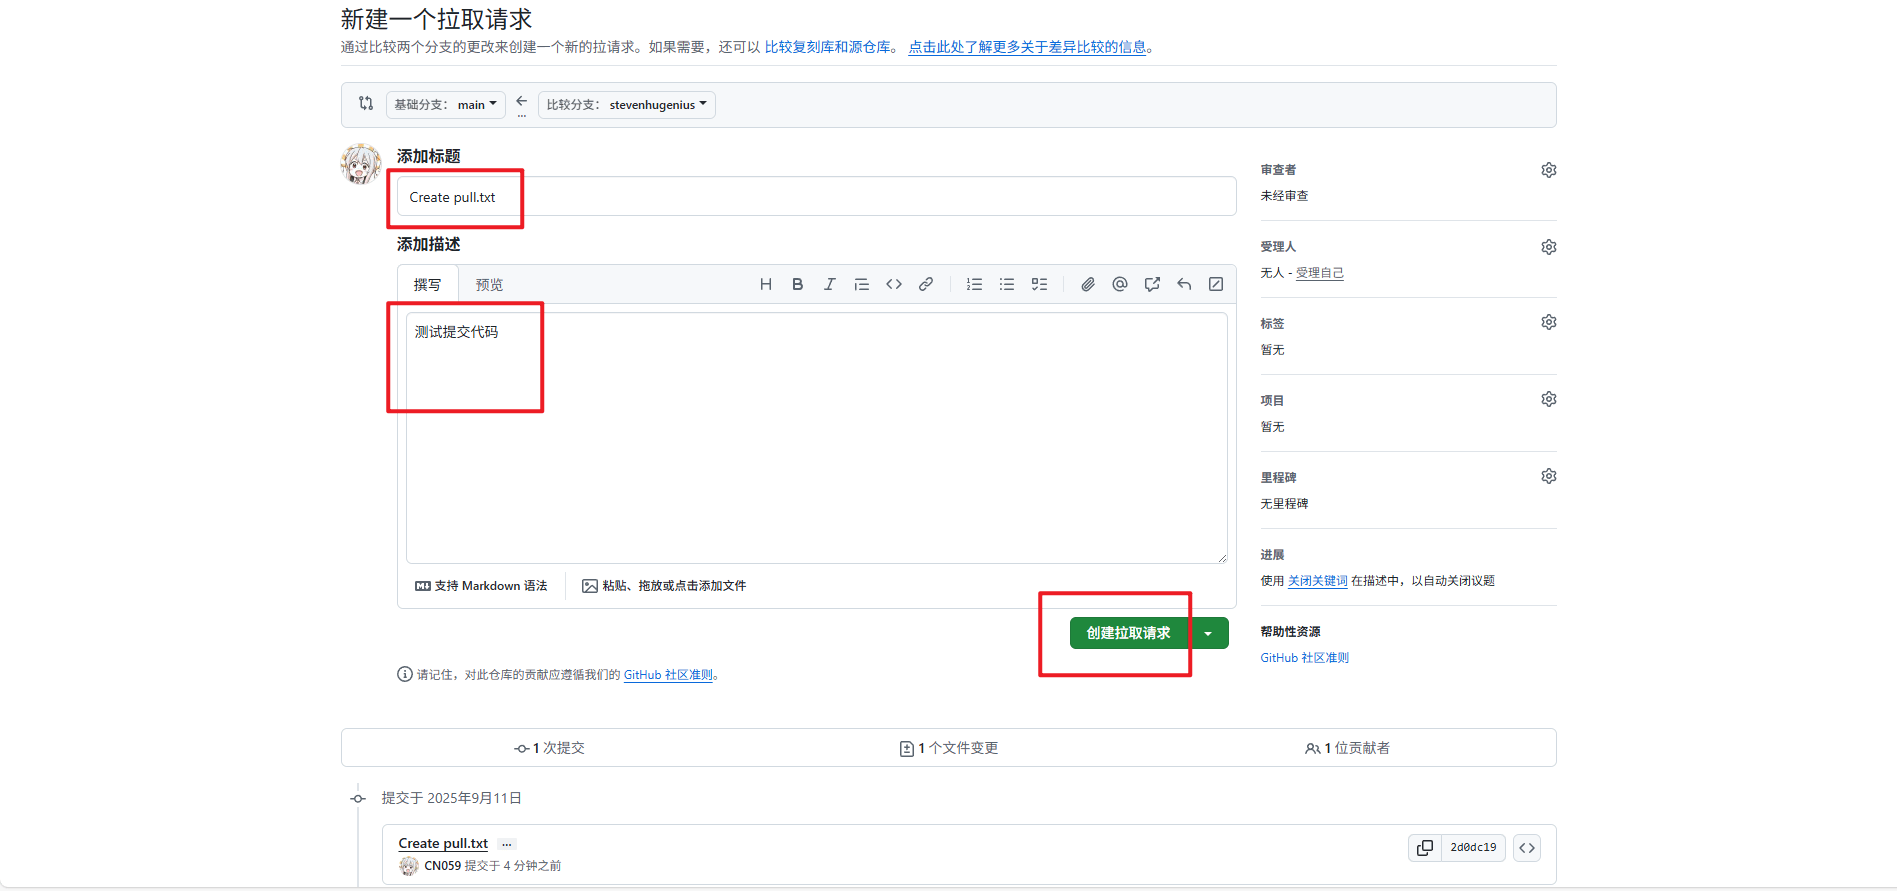1897x891 pixels.
Task: Switch to the 预览 (Preview) tab
Action: [489, 285]
